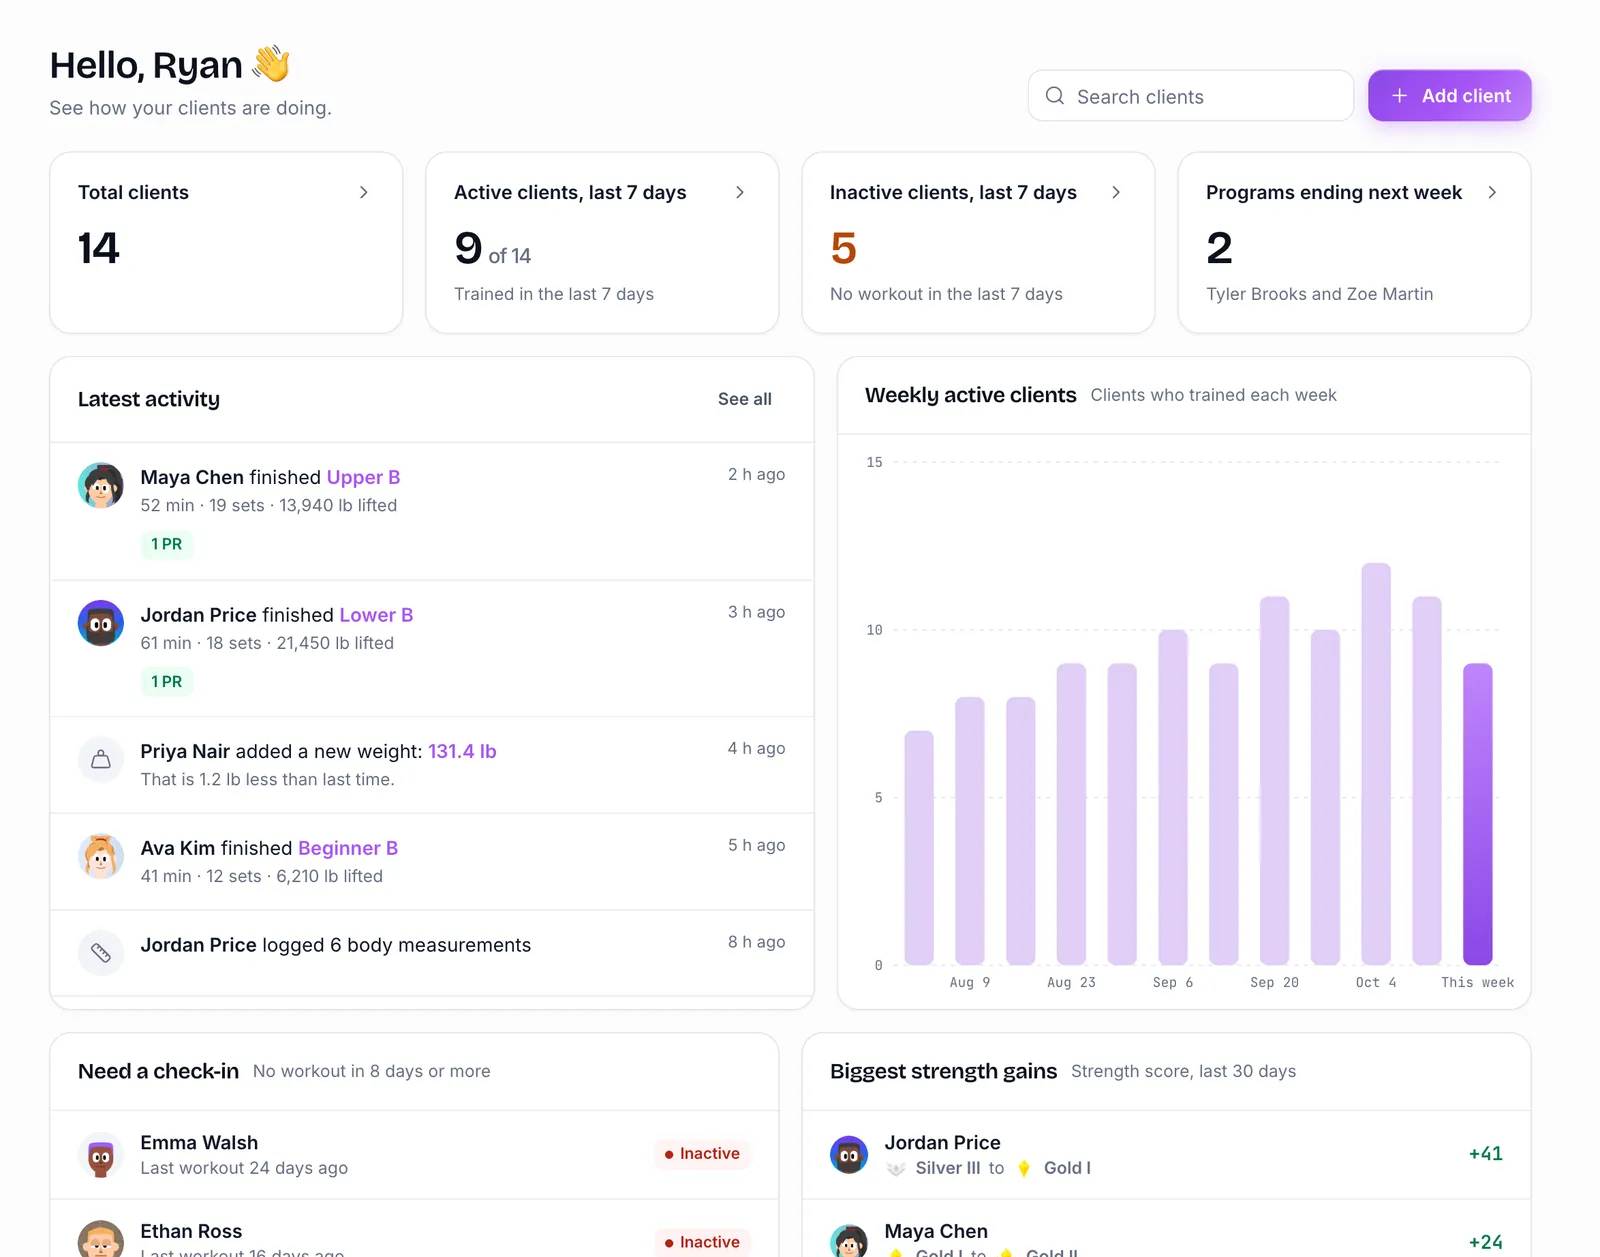The width and height of the screenshot is (1600, 1257).
Task: Click the +41 strength gain value
Action: tap(1485, 1154)
